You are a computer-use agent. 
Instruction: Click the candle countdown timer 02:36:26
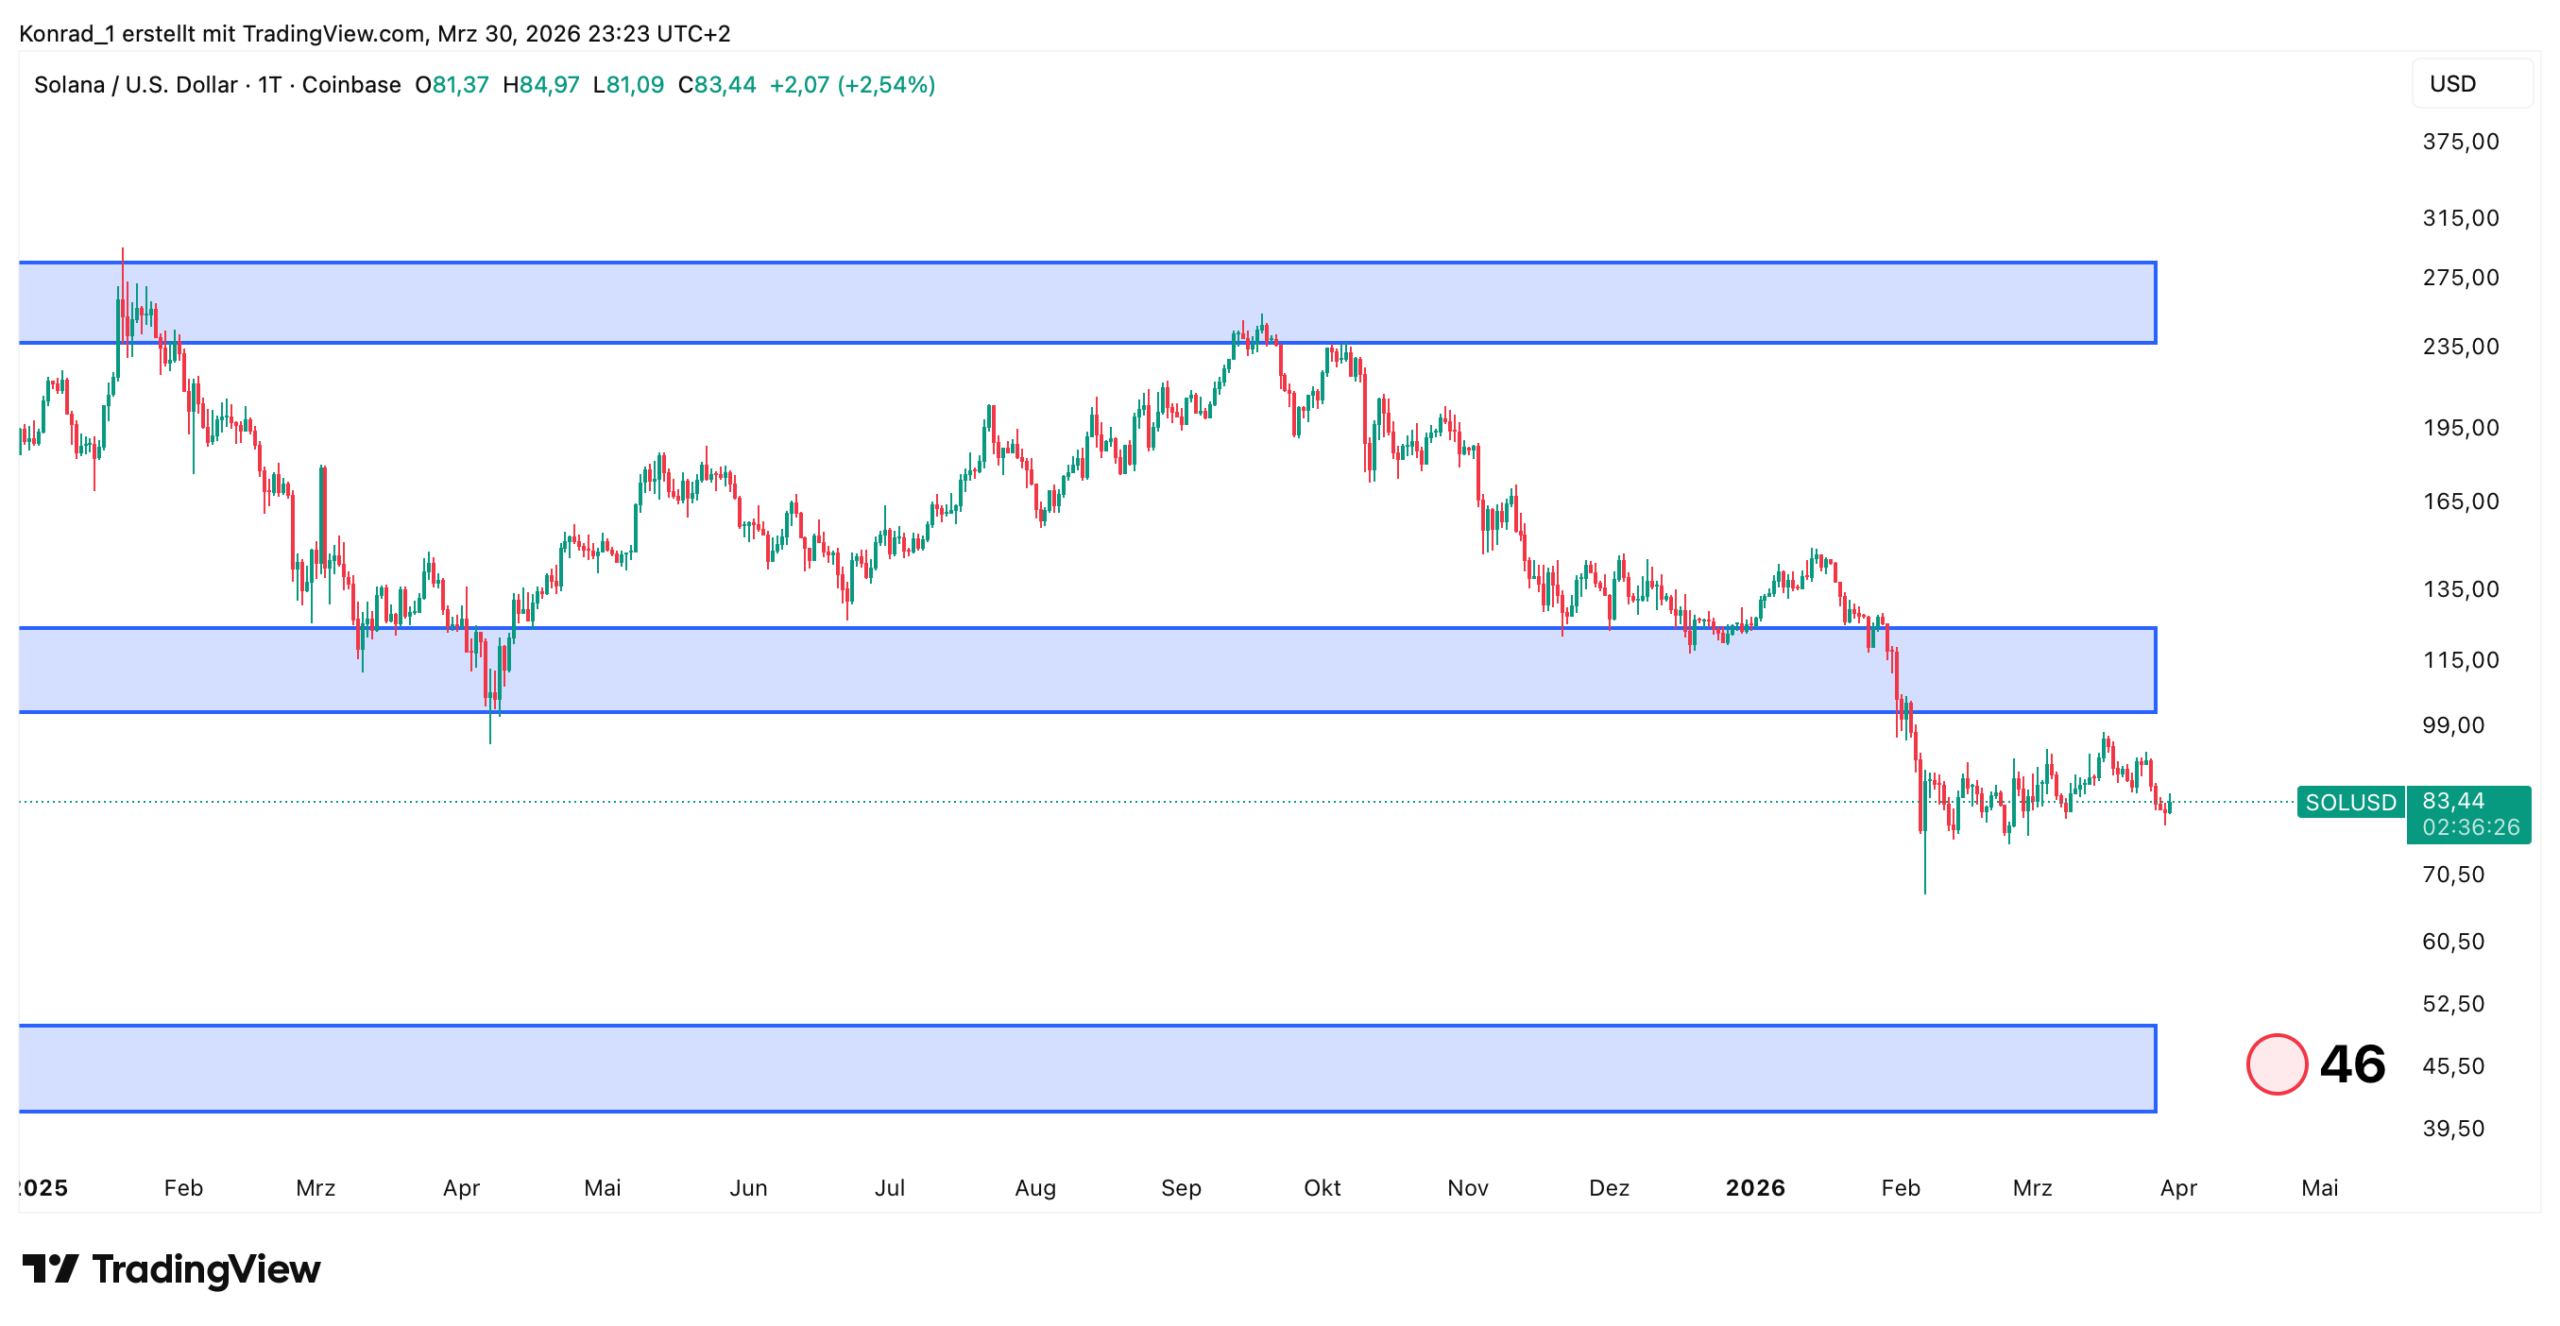tap(2469, 827)
